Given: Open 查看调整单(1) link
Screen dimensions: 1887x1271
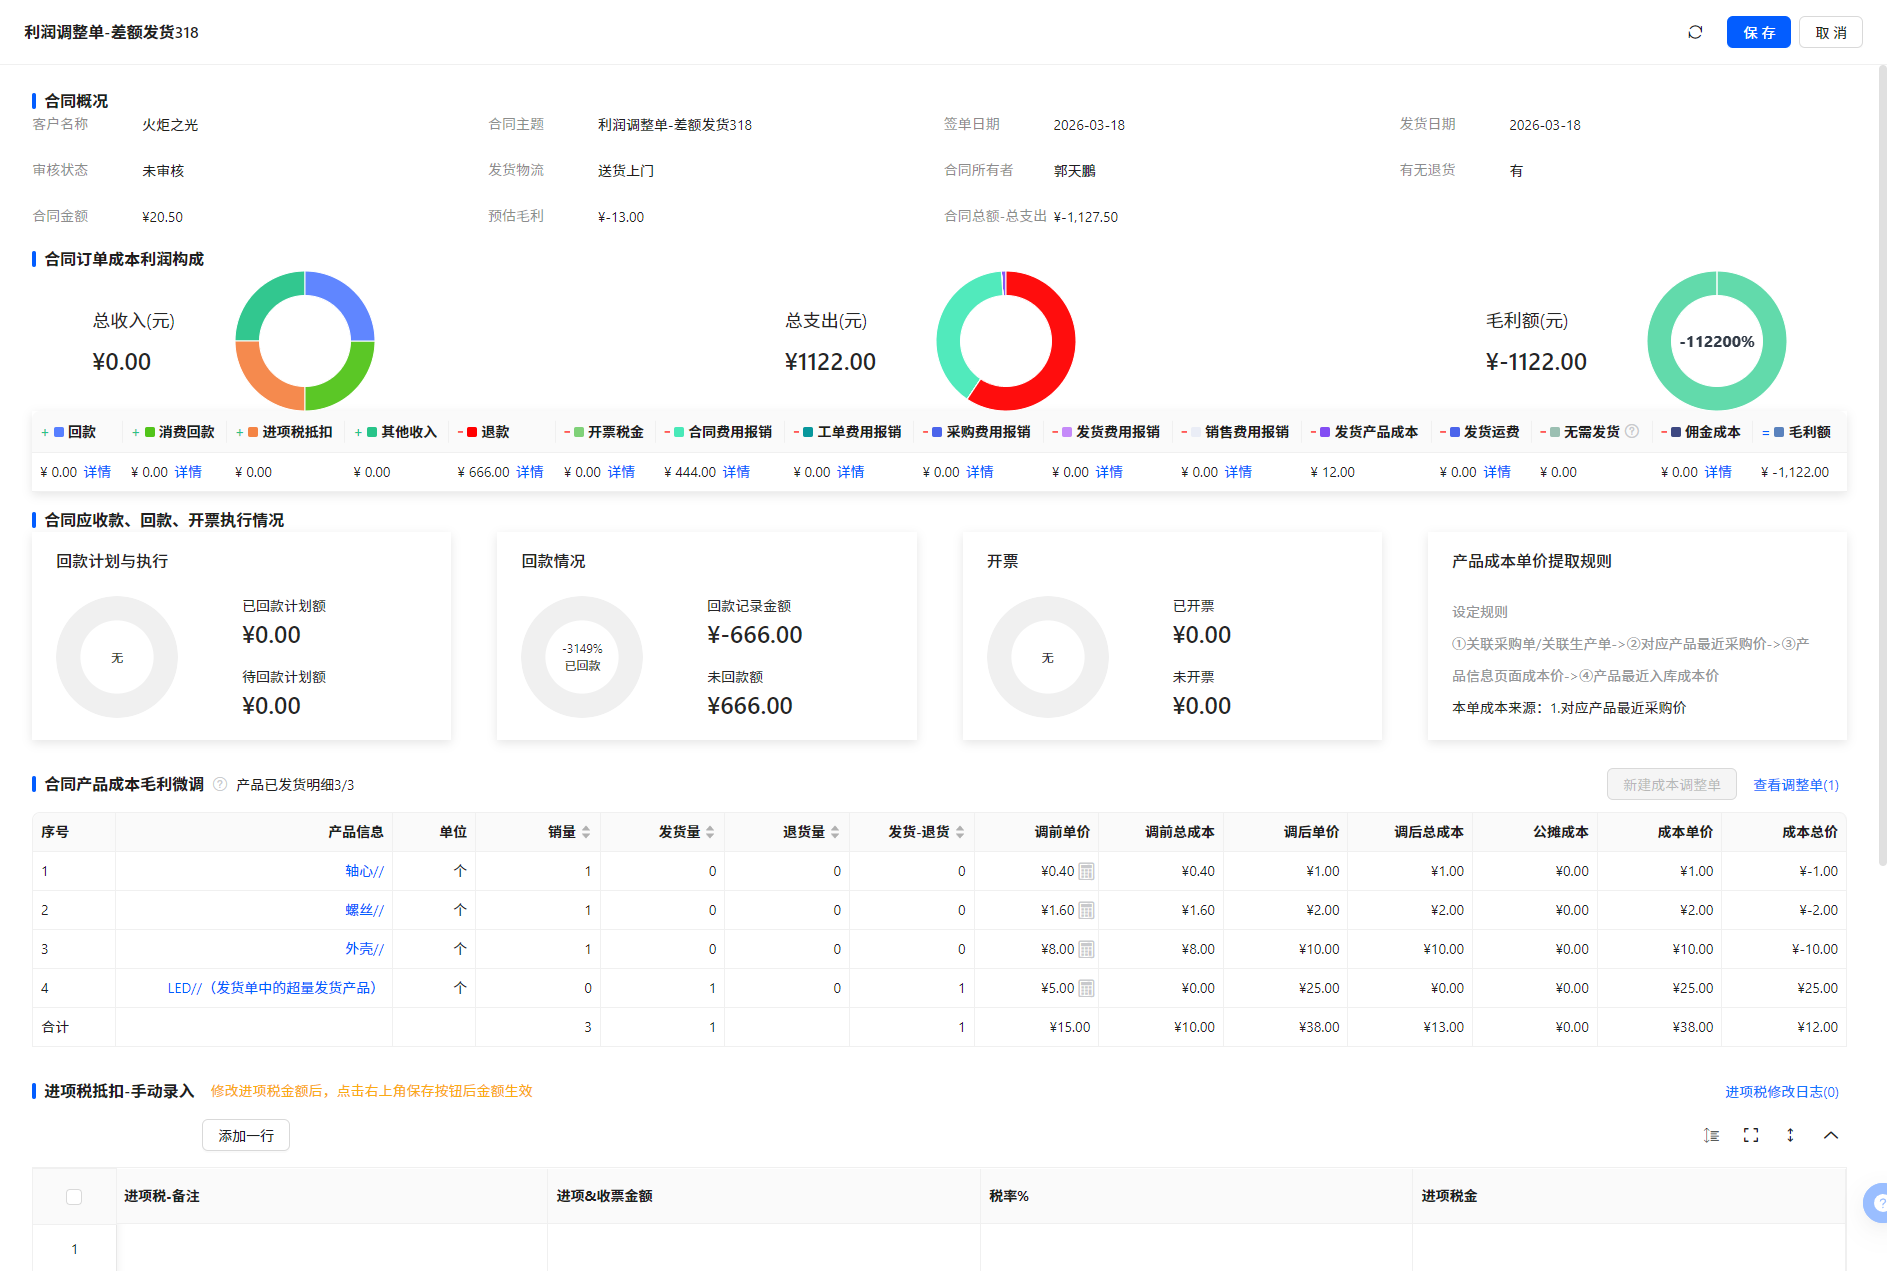Looking at the screenshot, I should click(x=1795, y=785).
